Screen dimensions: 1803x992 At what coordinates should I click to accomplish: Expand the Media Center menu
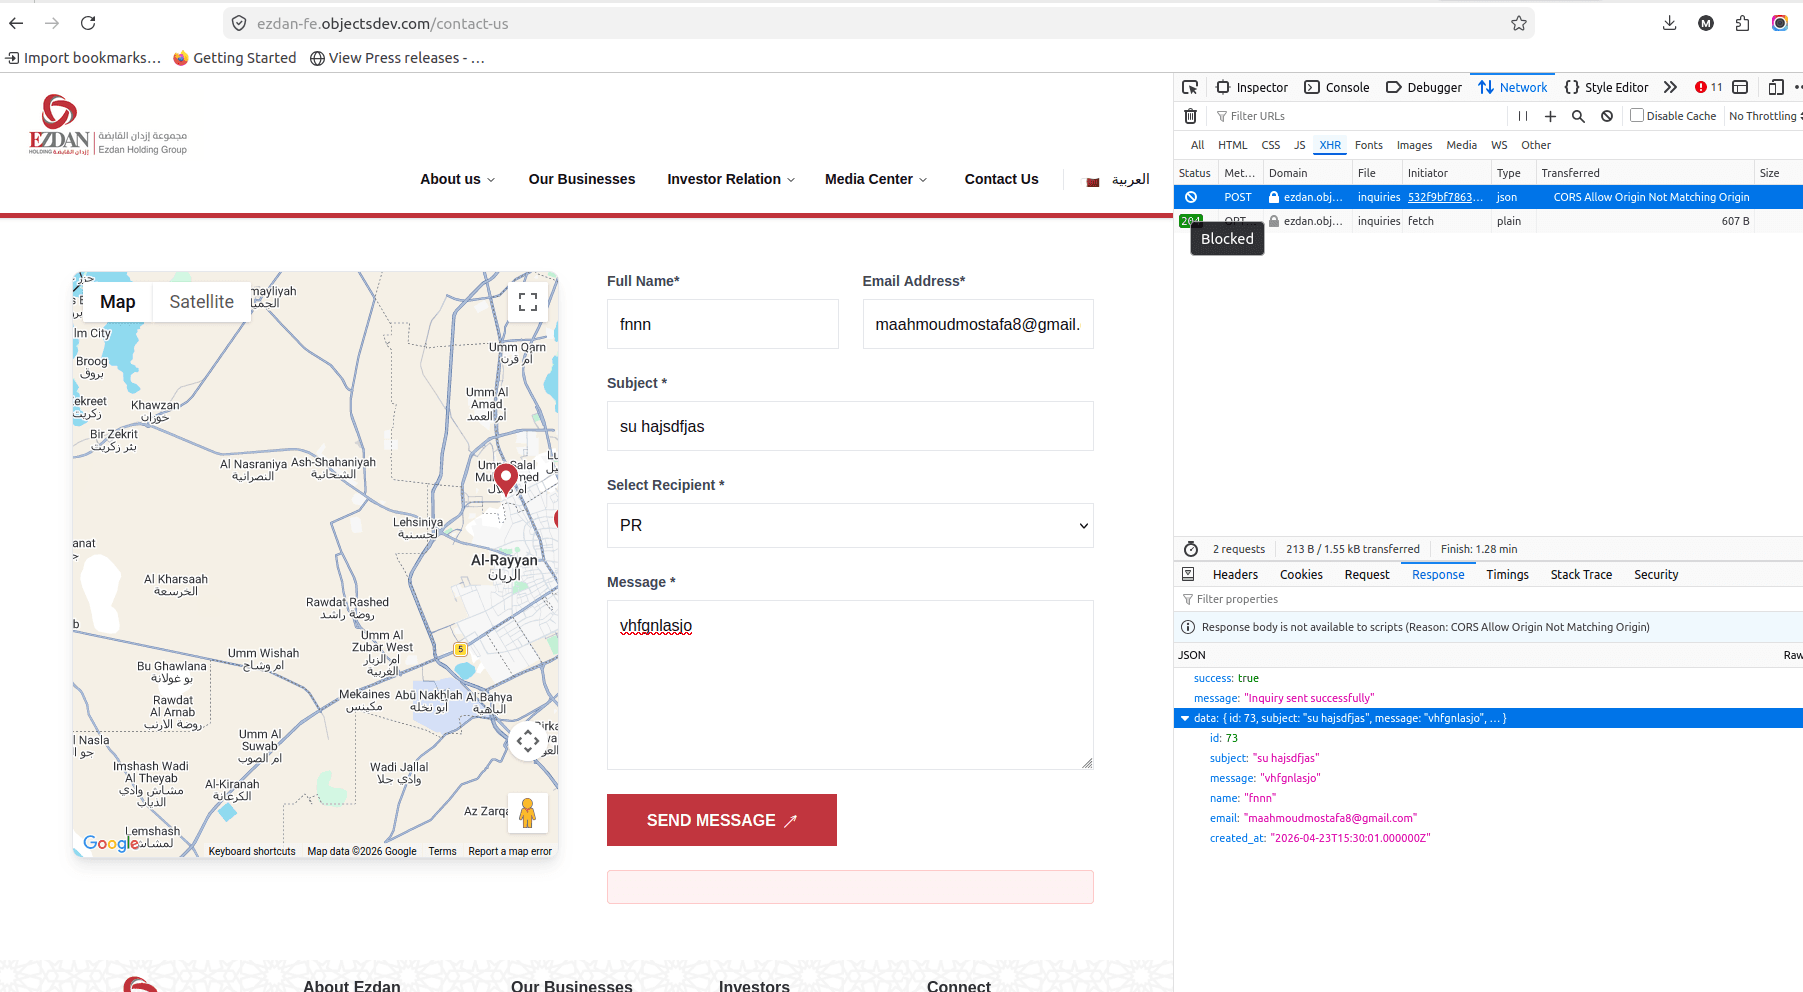(876, 179)
